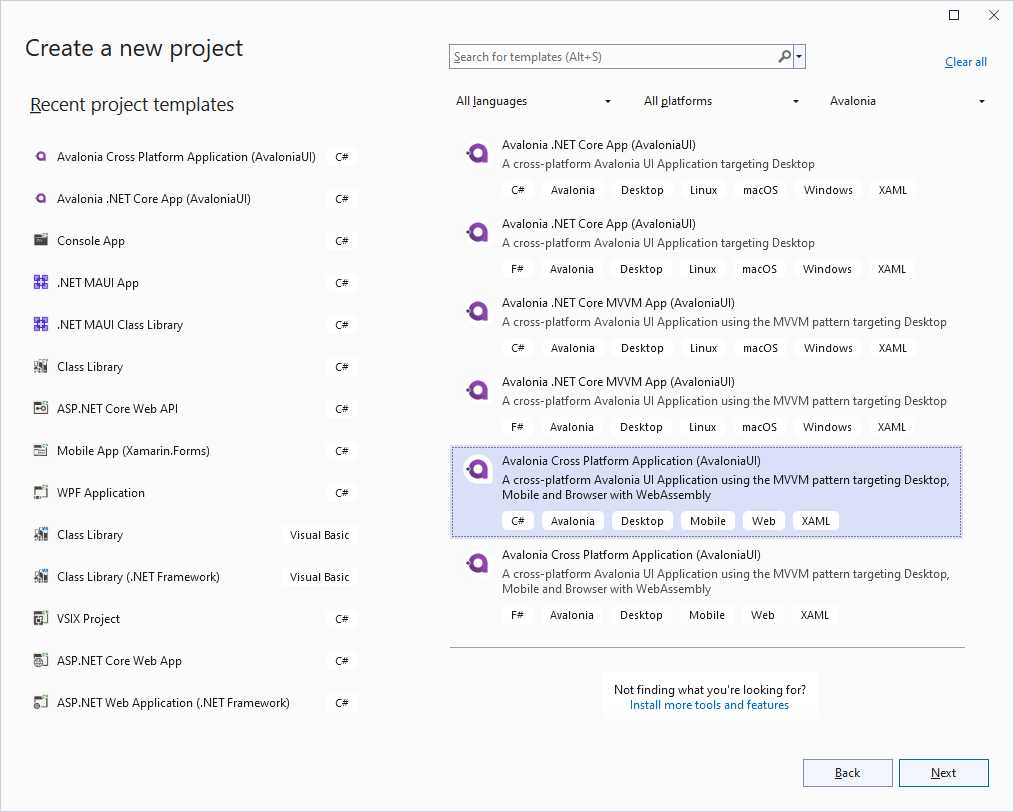This screenshot has height=812, width=1014.
Task: Click the Avalonia .NET Core App icon
Action: tap(41, 198)
